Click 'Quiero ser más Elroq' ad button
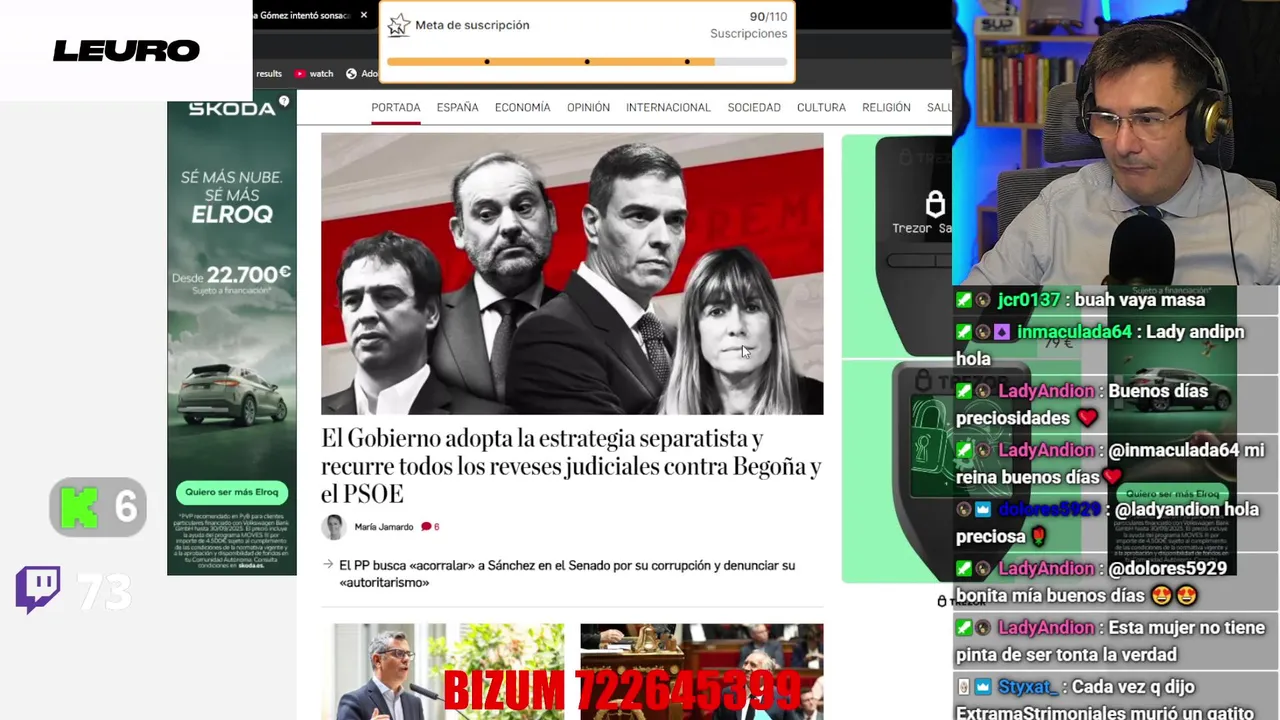Screen dimensions: 1280x720 click(x=232, y=492)
